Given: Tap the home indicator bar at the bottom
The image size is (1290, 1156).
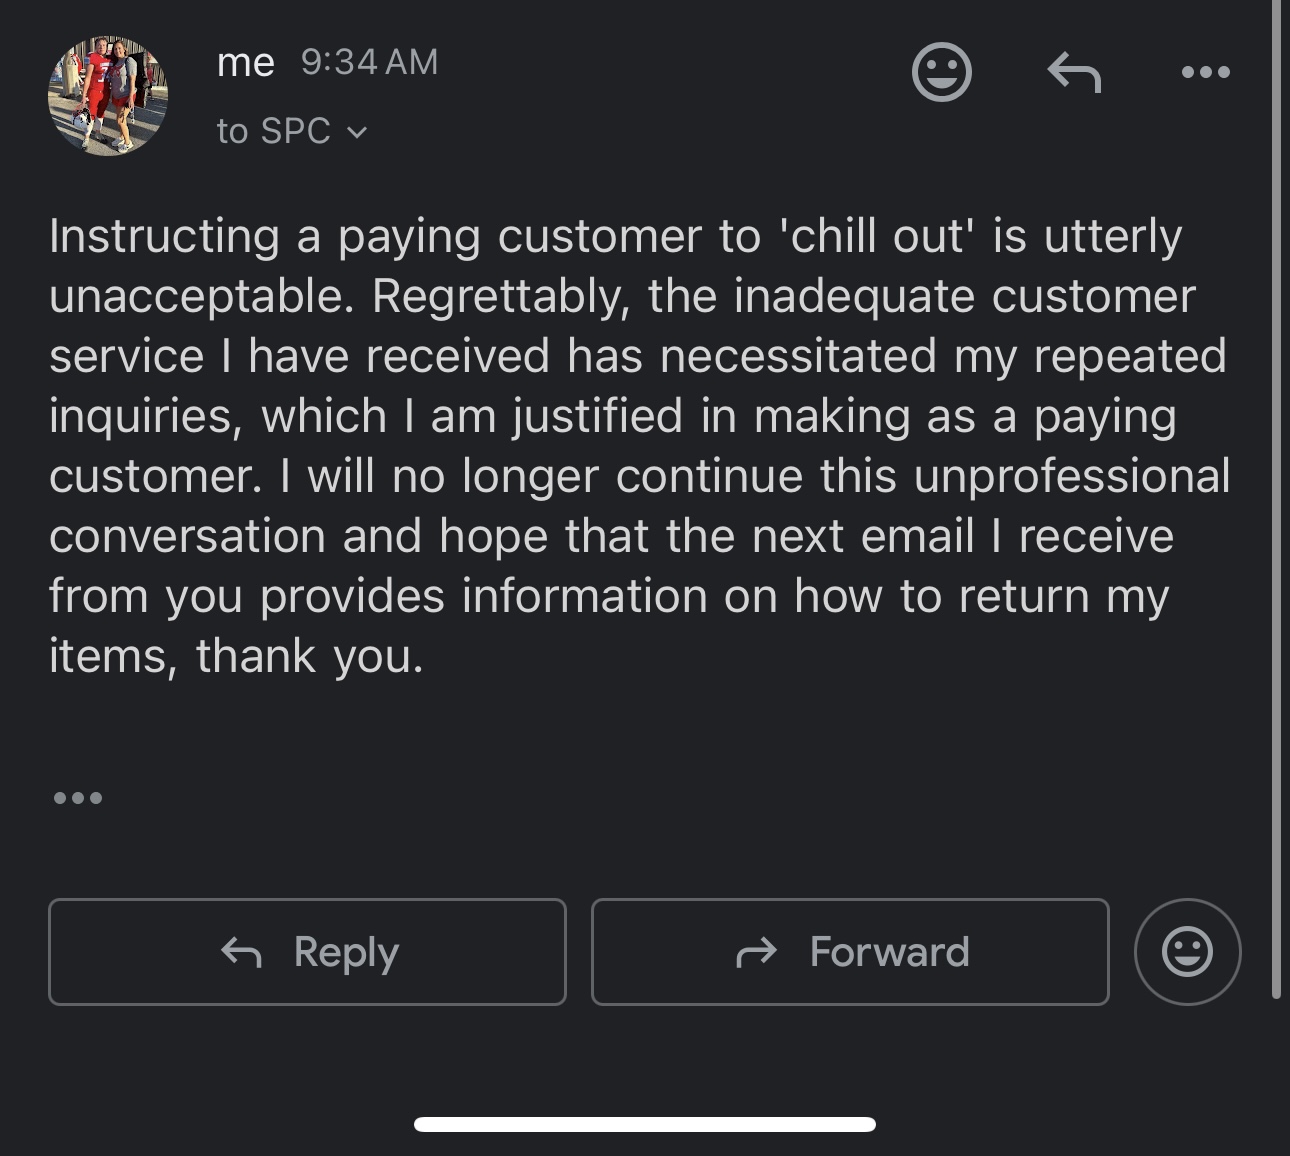Looking at the screenshot, I should [645, 1125].
